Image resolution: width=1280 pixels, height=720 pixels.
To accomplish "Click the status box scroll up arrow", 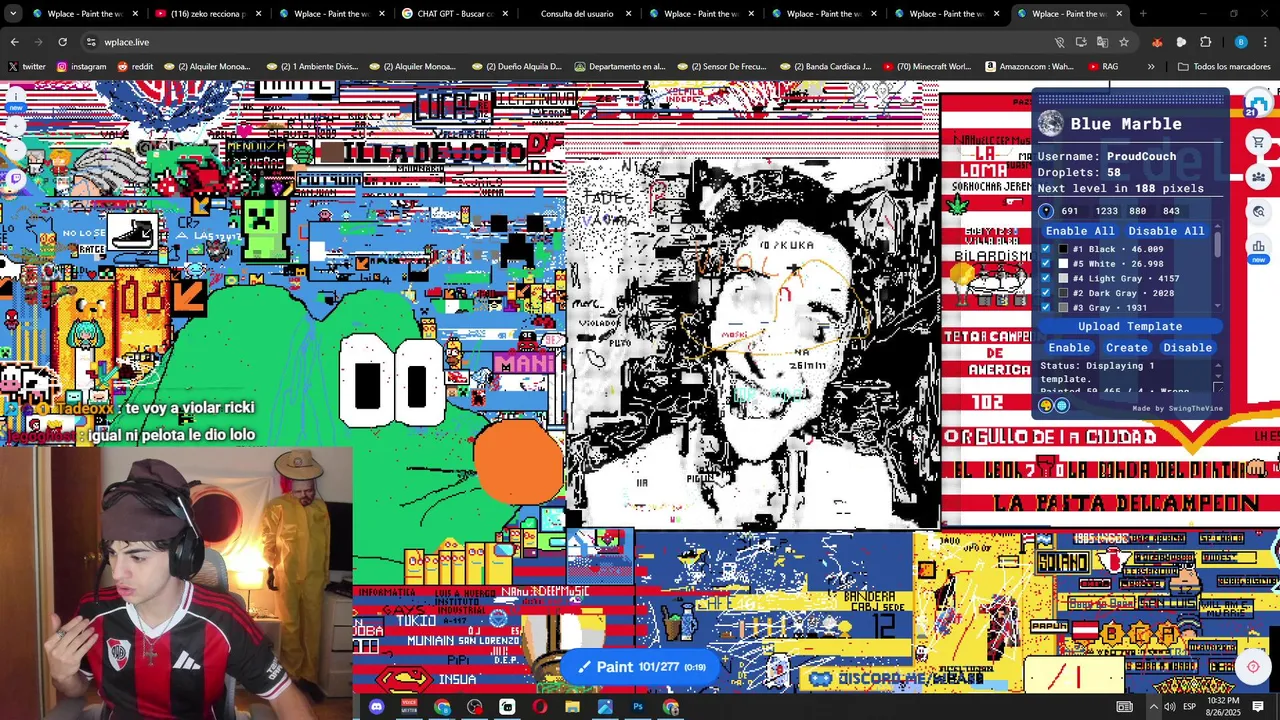I will pos(1217,365).
